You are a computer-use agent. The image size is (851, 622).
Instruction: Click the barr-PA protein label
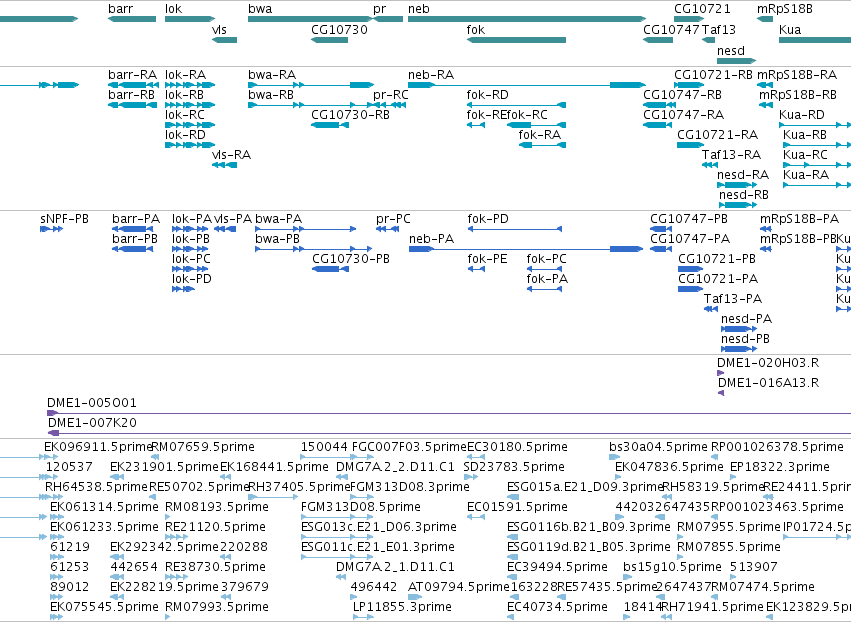(136, 219)
